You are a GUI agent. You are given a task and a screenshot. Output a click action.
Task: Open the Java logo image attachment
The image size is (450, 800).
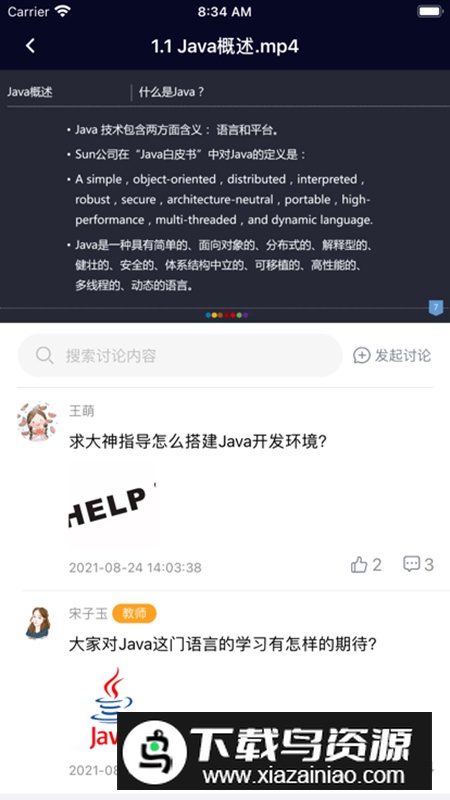[112, 709]
